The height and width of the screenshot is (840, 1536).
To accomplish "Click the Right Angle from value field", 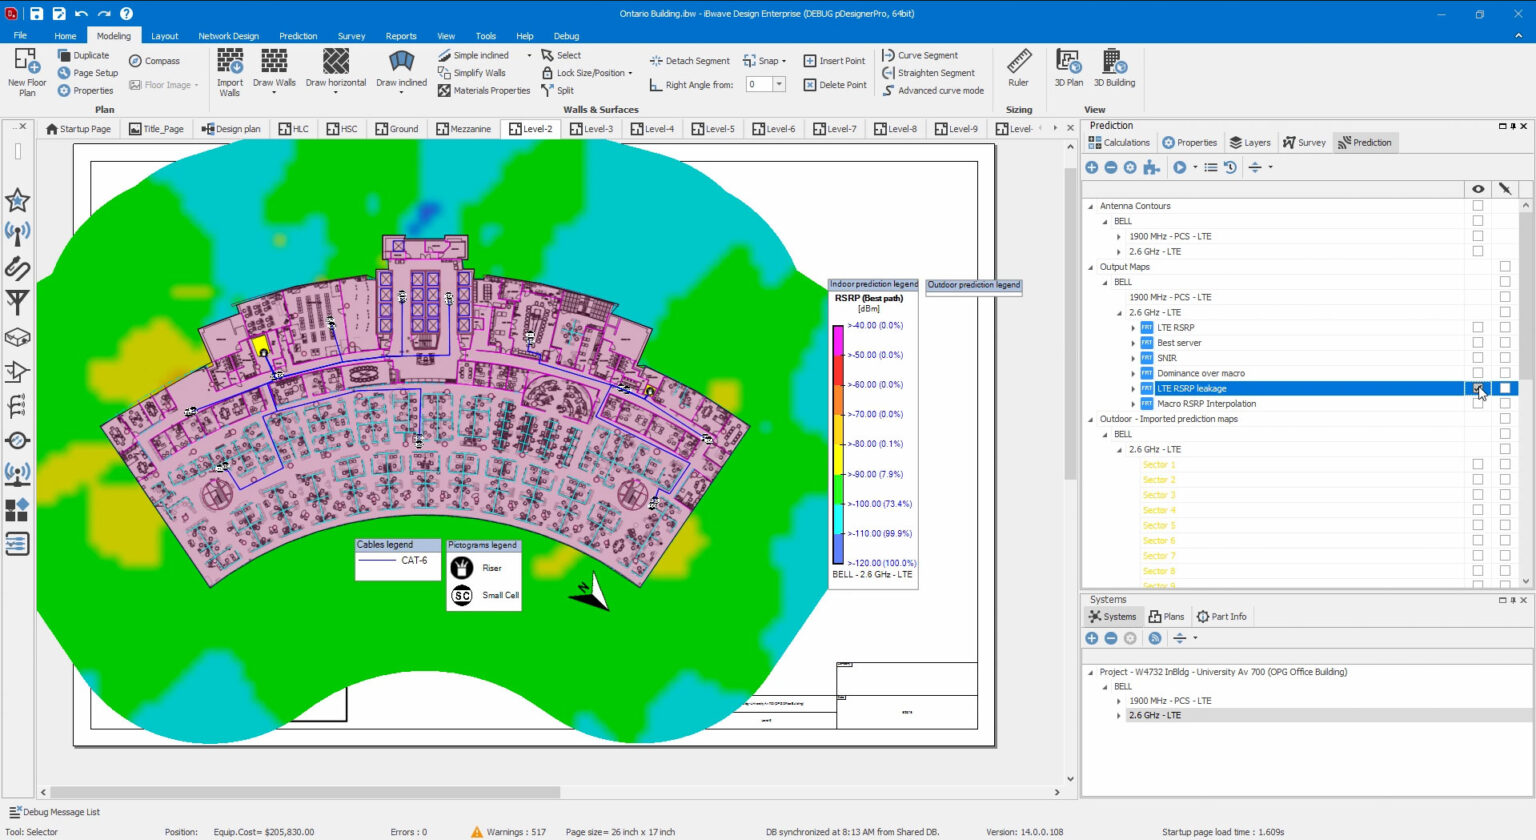I will point(759,85).
